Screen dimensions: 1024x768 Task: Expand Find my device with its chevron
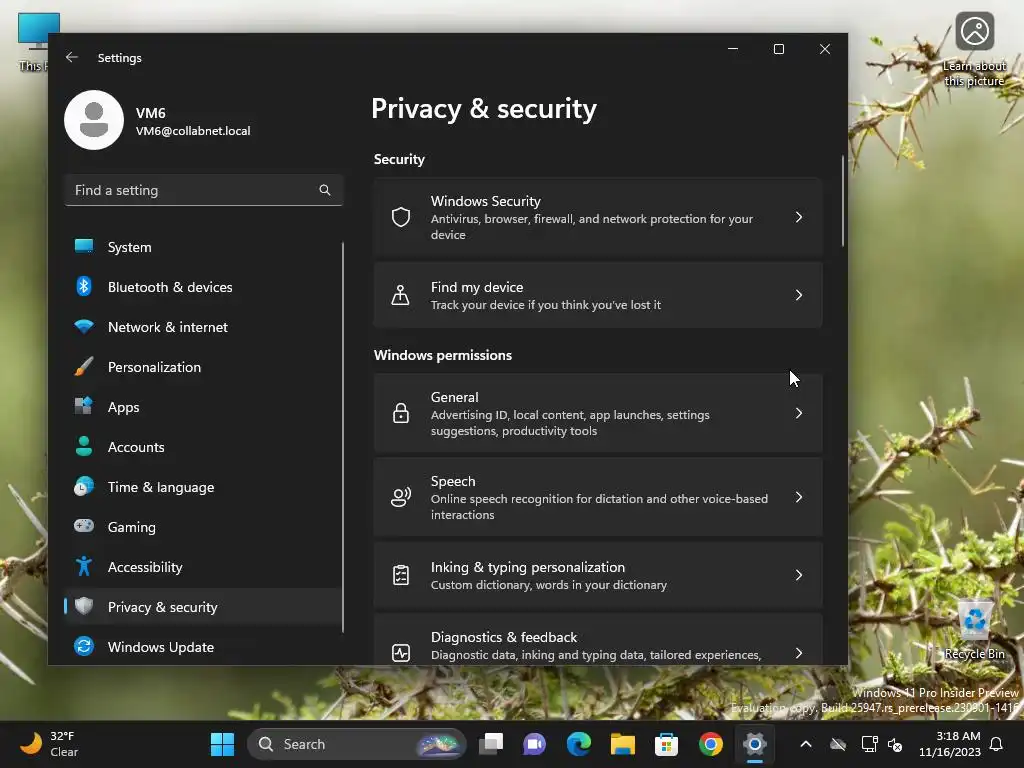tap(799, 295)
